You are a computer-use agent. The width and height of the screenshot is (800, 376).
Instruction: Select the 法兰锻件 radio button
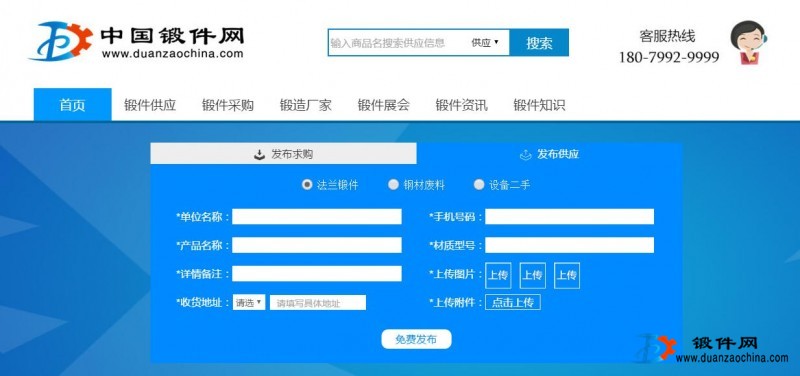point(307,184)
